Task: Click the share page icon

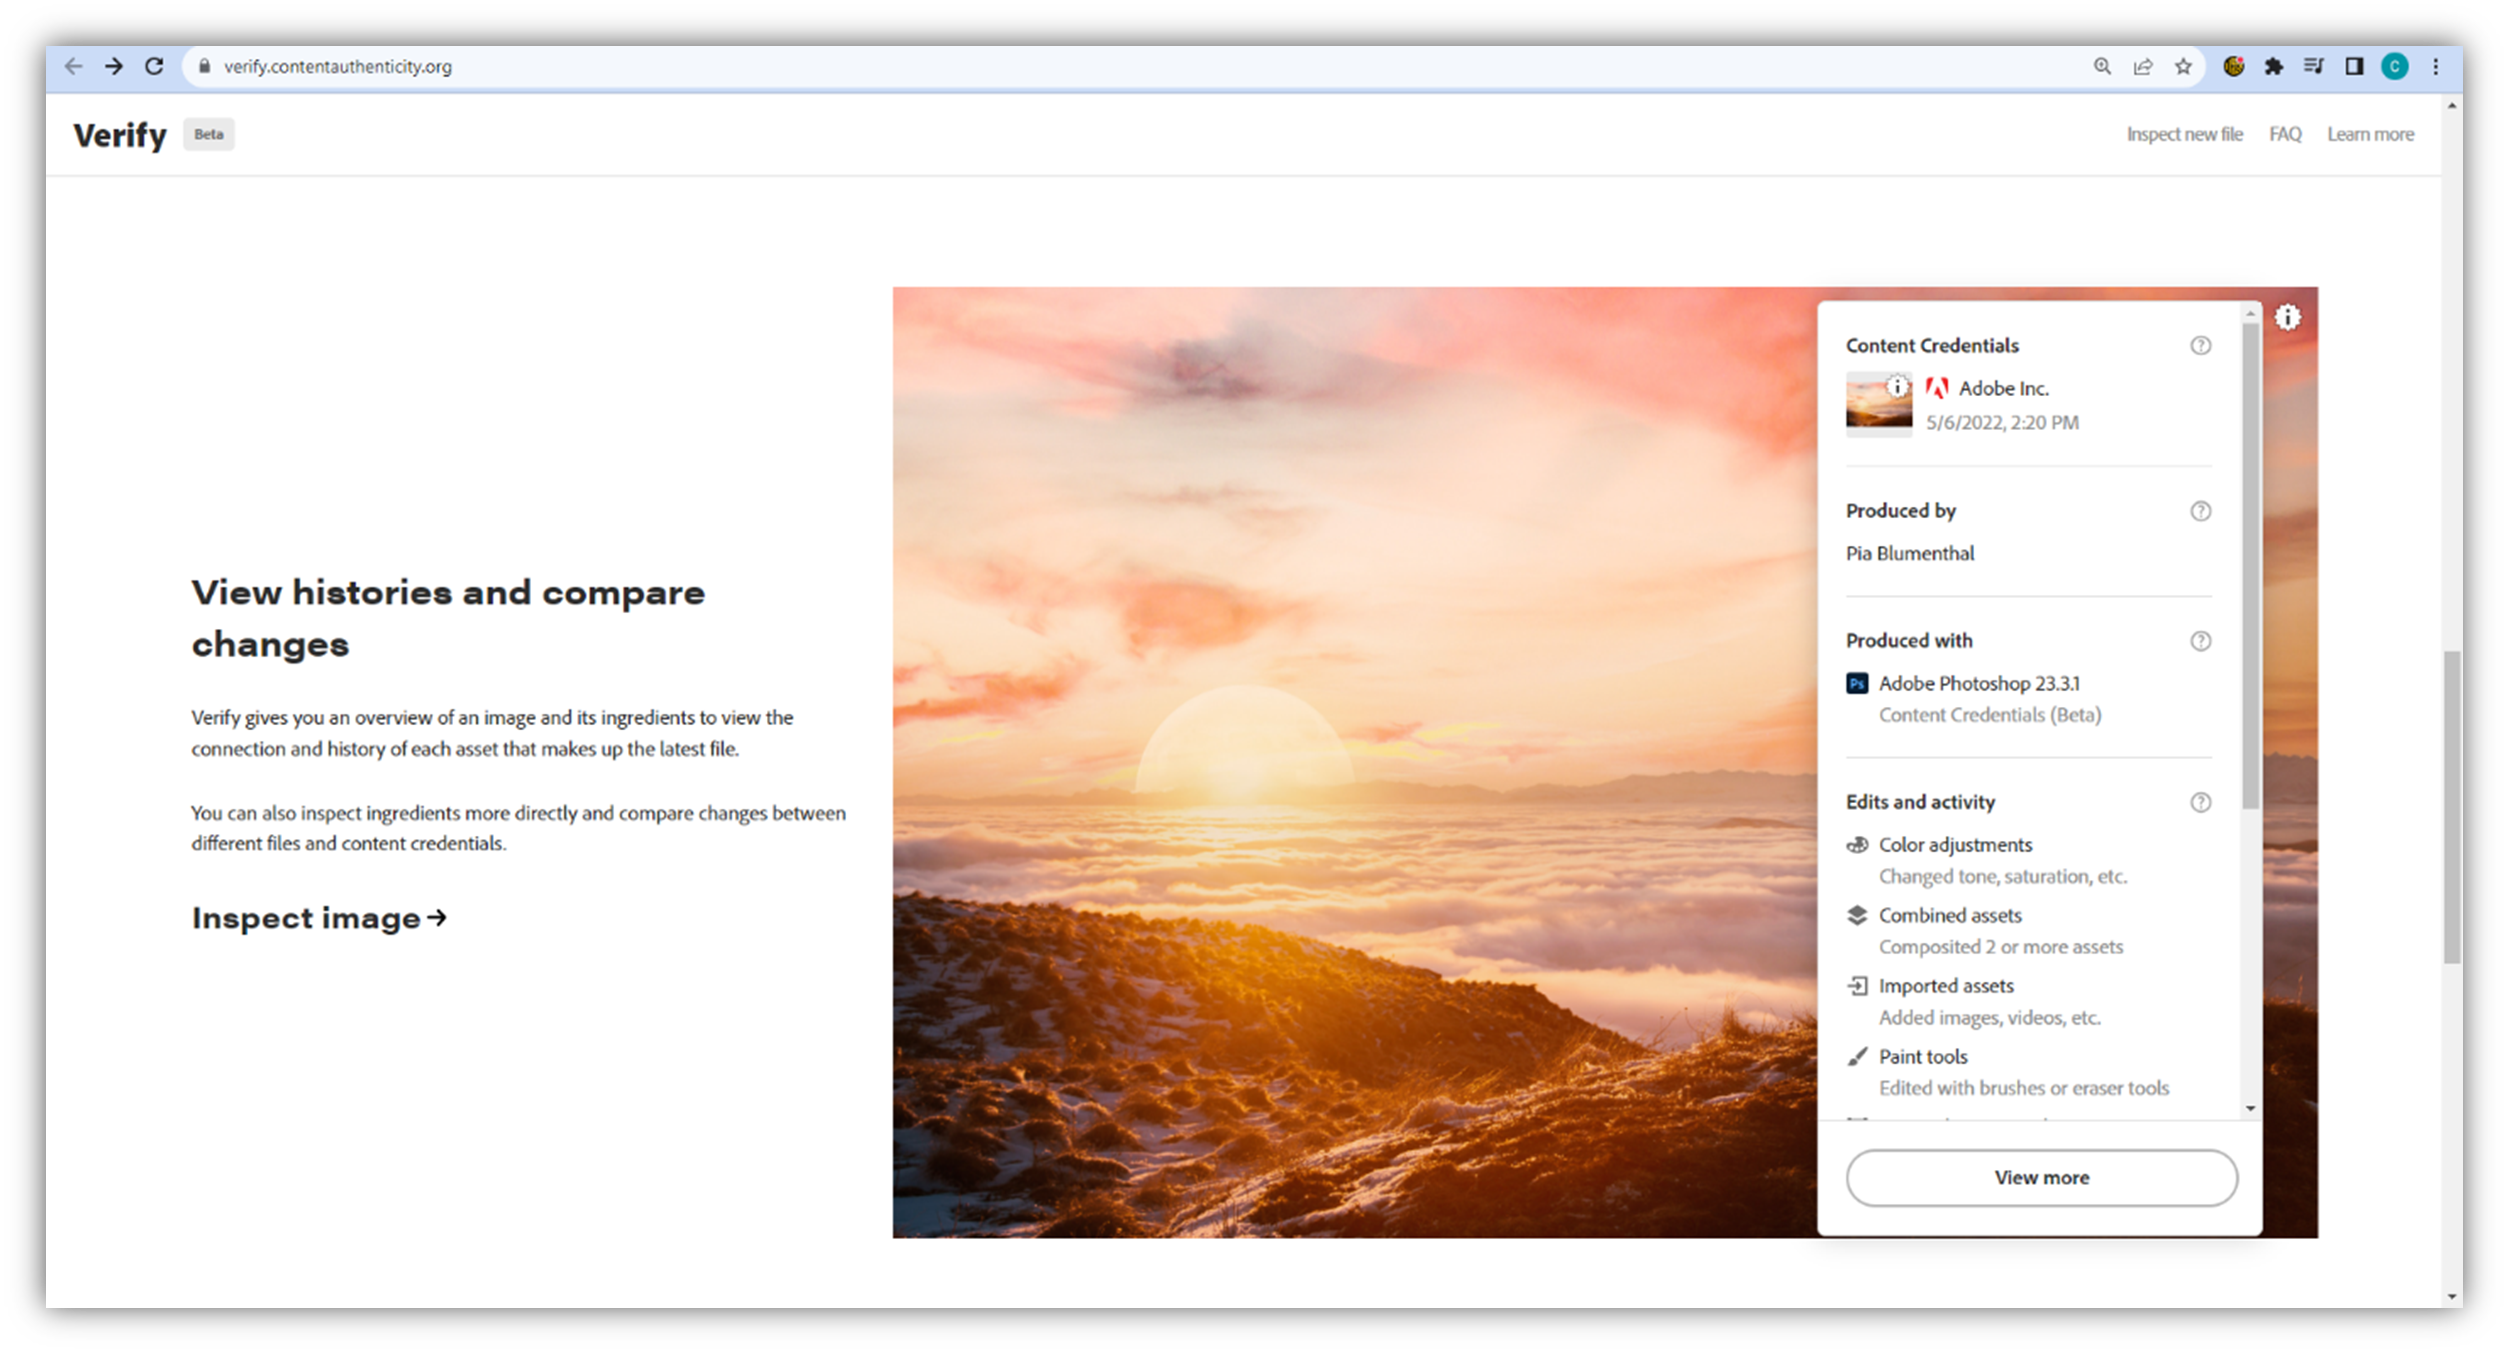Action: pyautogui.click(x=2143, y=66)
